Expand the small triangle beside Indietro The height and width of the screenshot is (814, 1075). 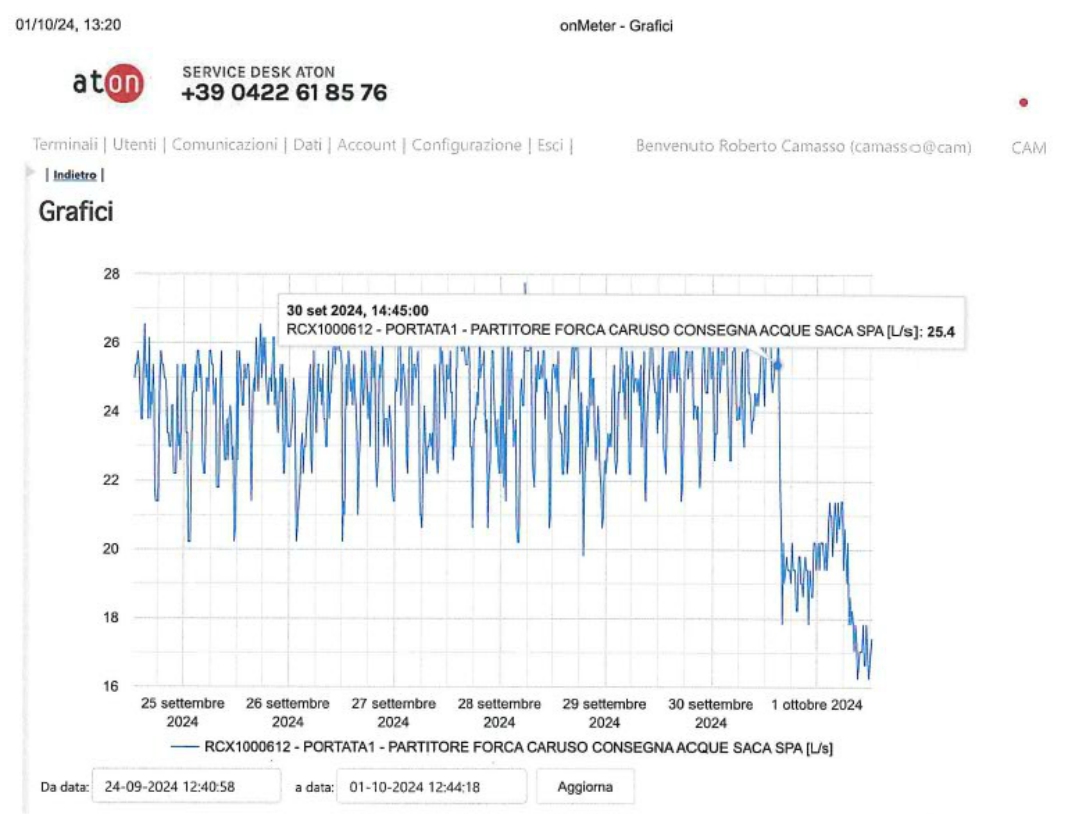point(30,173)
